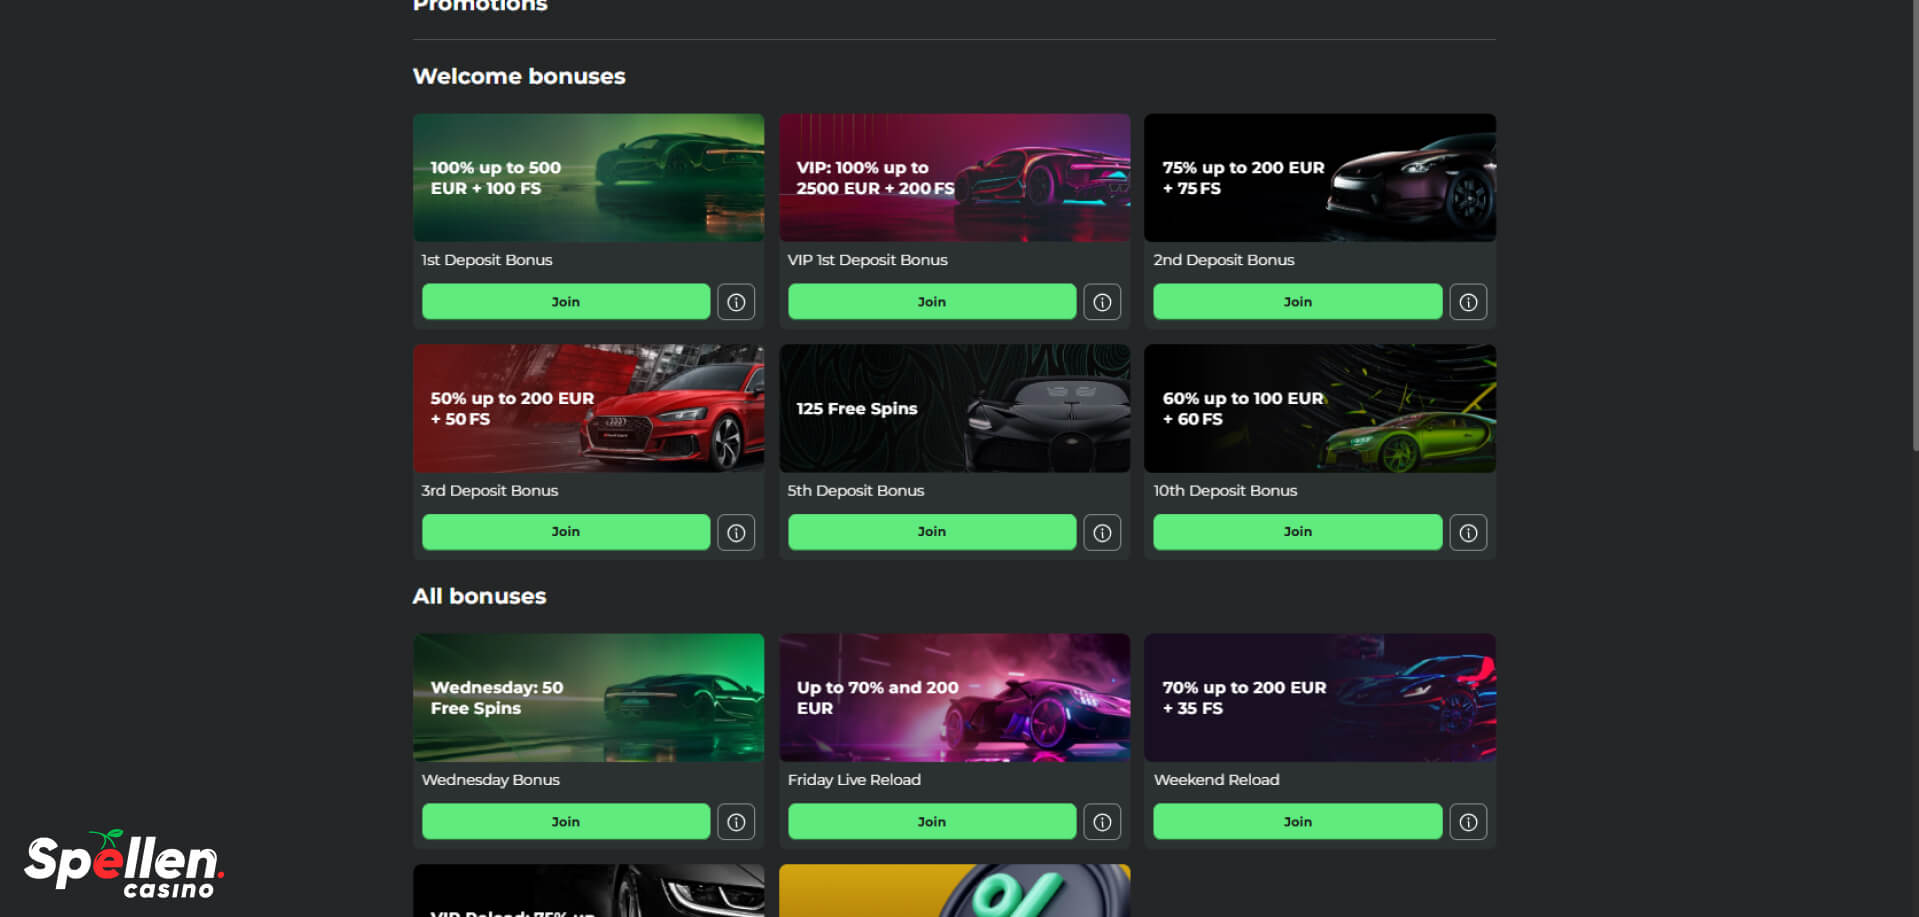Join the VIP 1st Deposit Bonus
The image size is (1919, 917).
(x=931, y=301)
